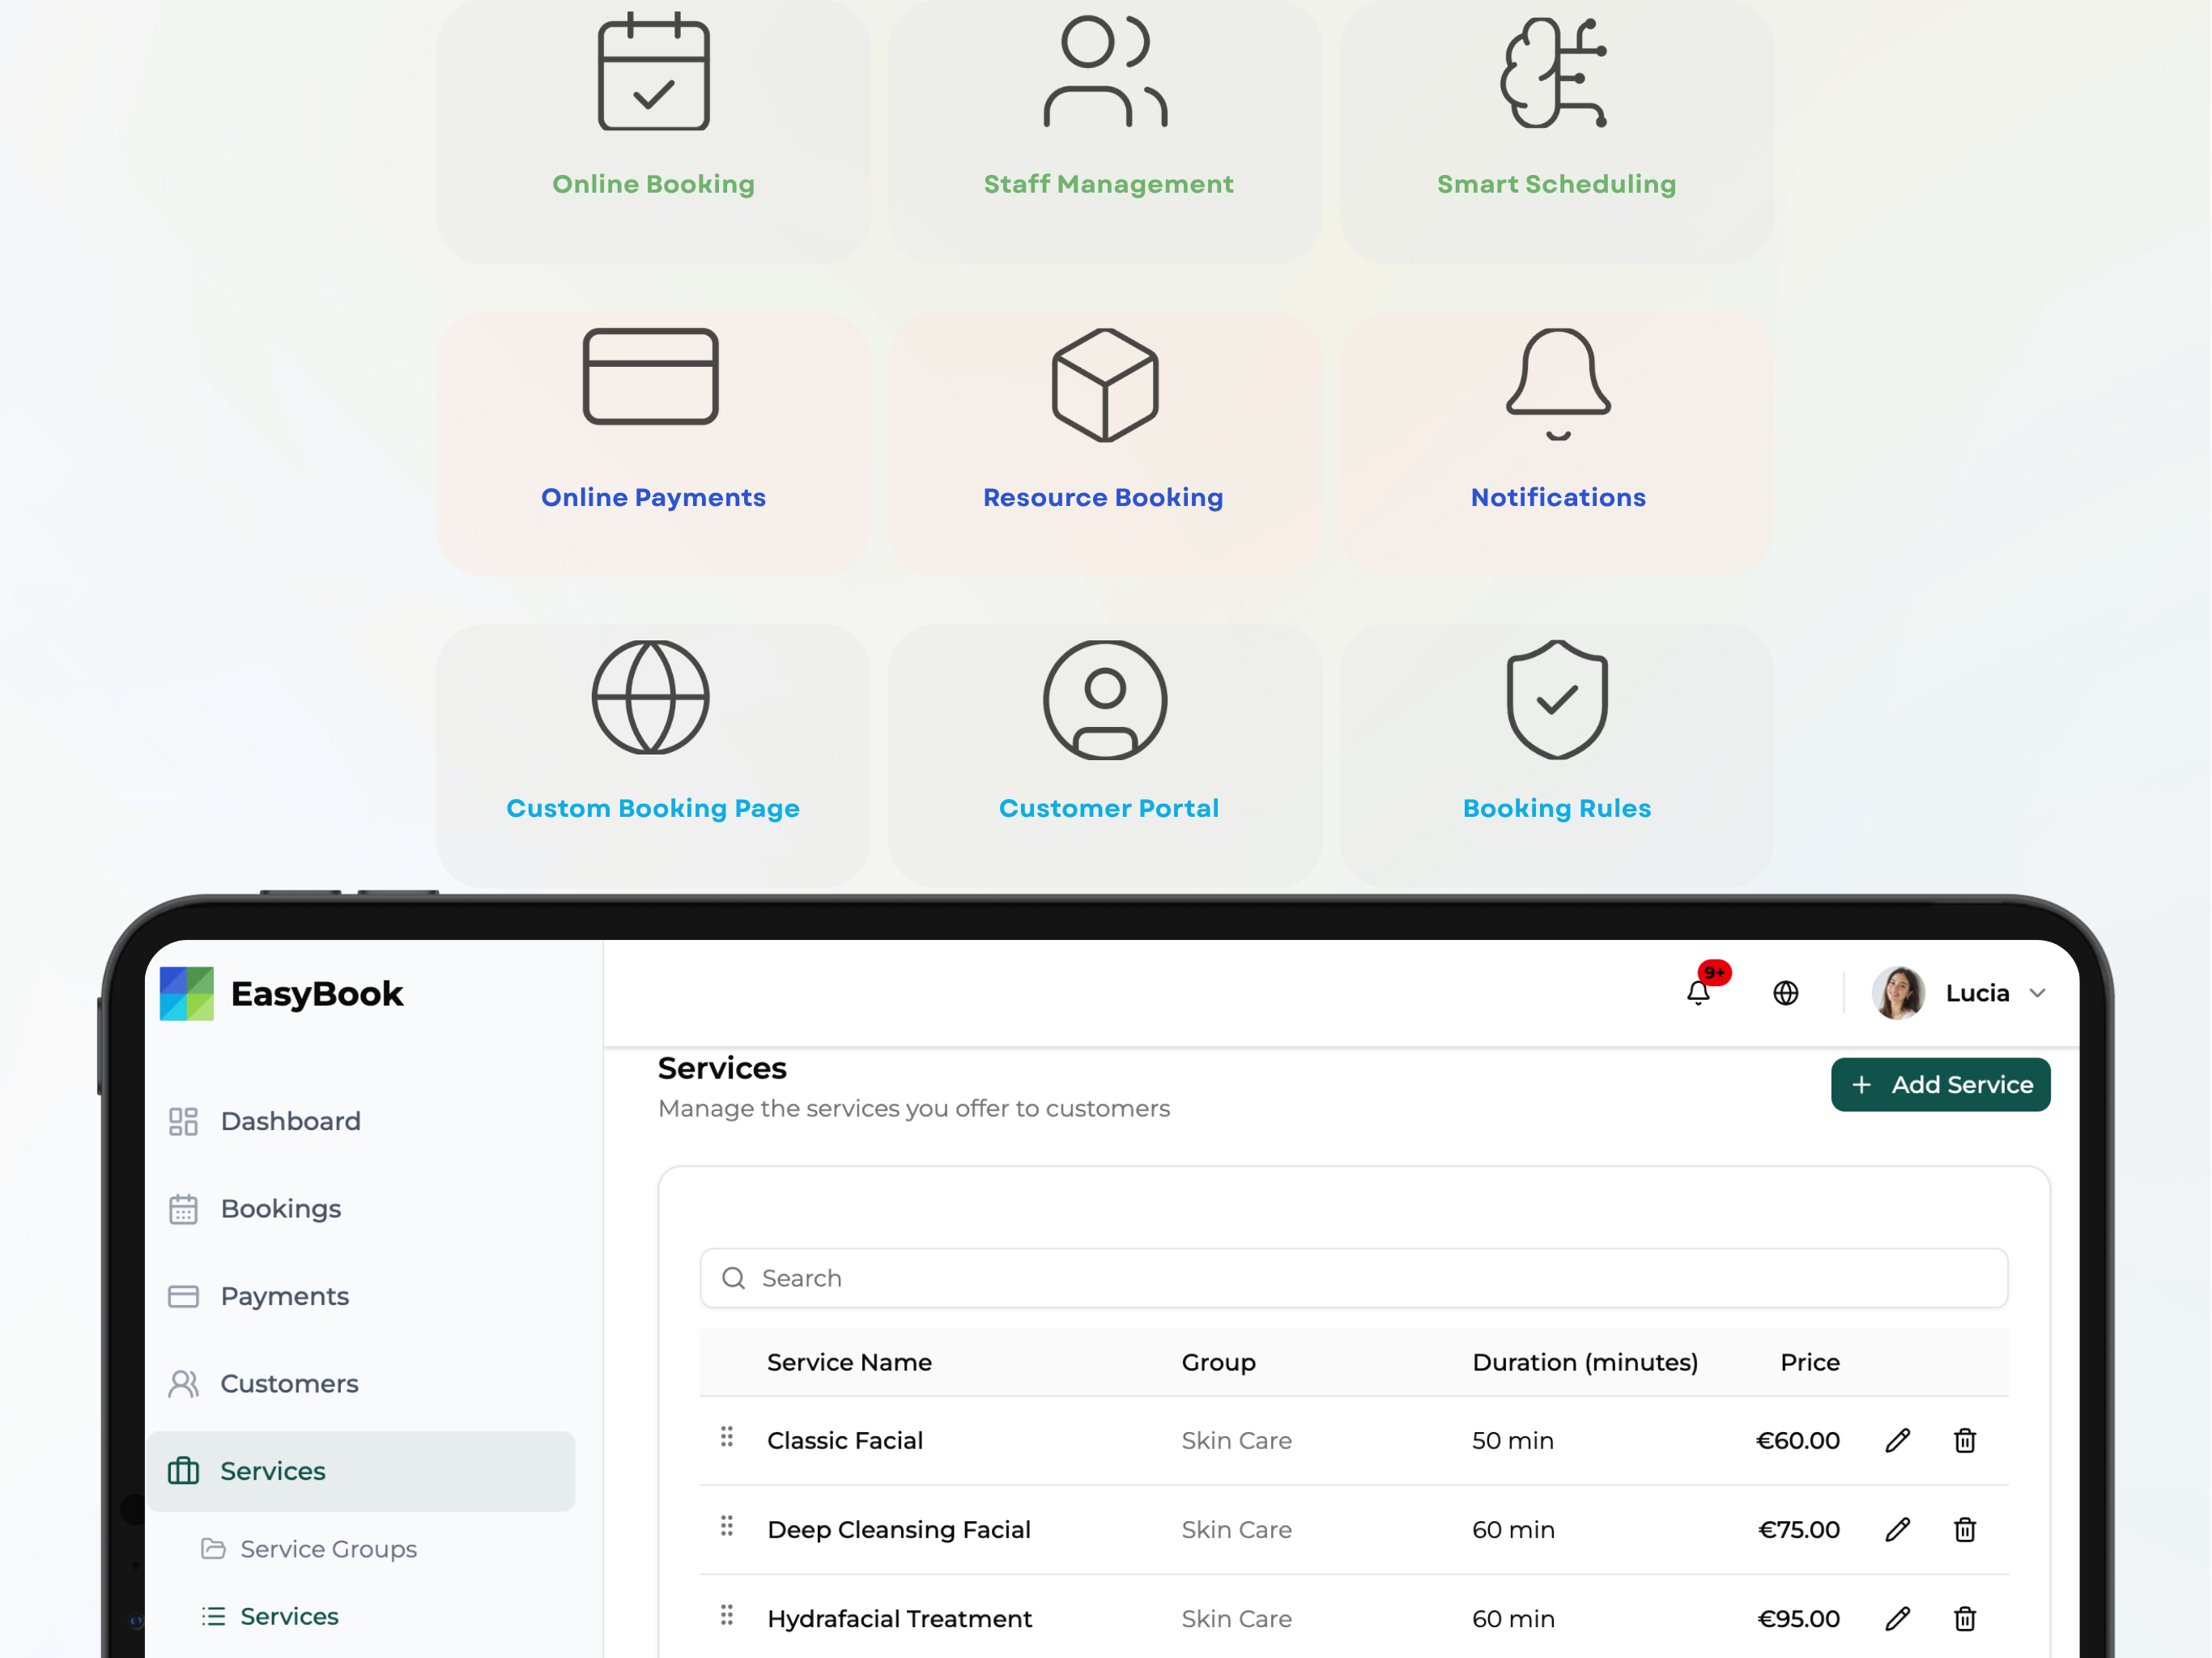The image size is (2212, 1658).
Task: Click the Custom Booking Page globe icon
Action: click(x=651, y=697)
